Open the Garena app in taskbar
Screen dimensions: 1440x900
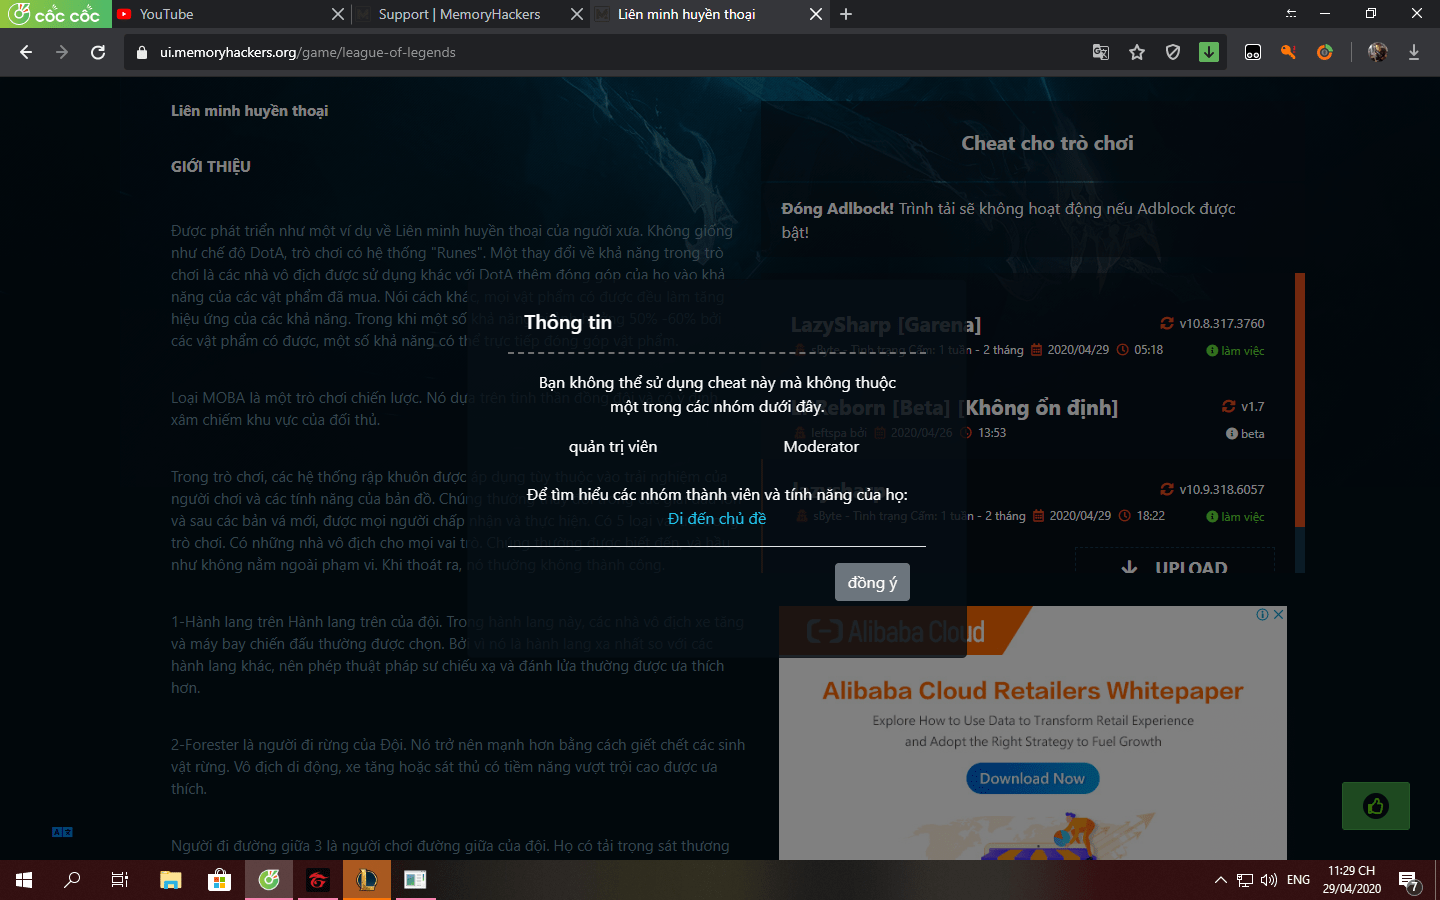pos(318,880)
